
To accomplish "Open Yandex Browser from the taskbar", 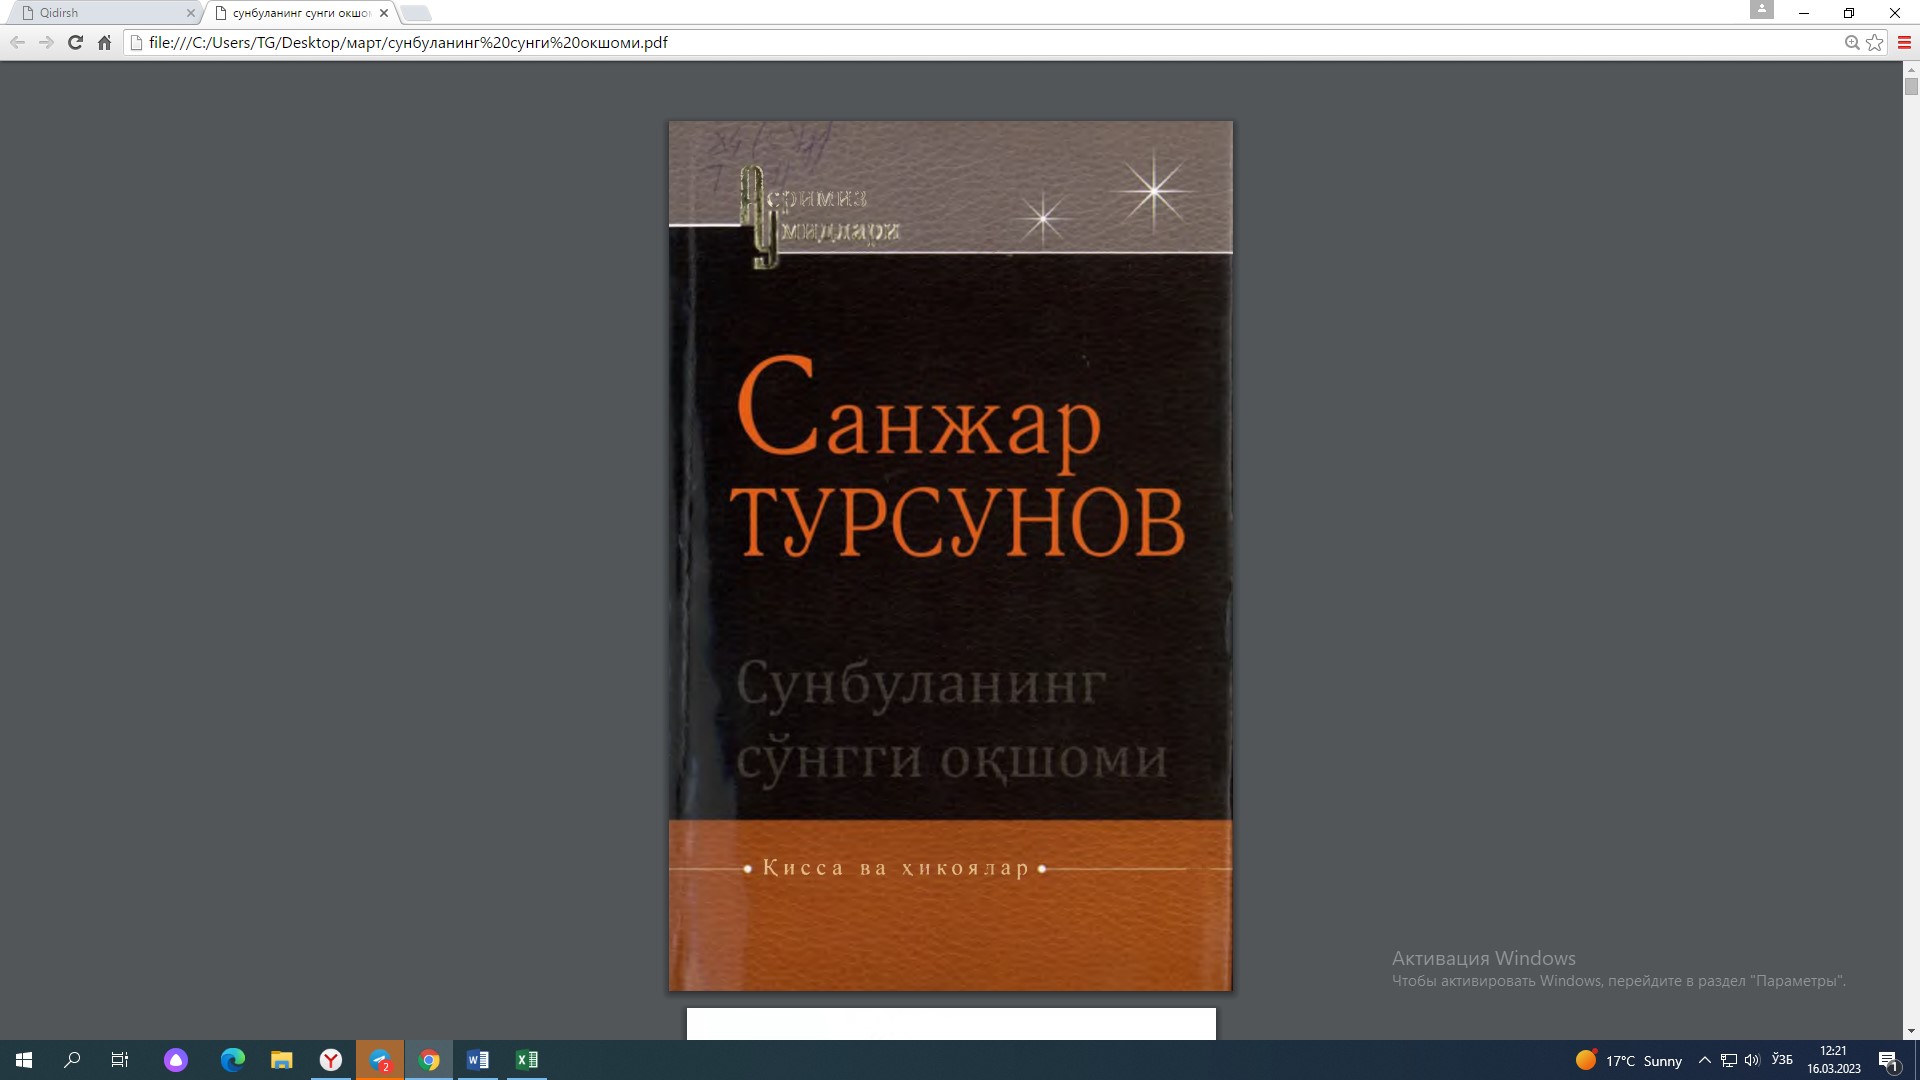I will click(330, 1059).
